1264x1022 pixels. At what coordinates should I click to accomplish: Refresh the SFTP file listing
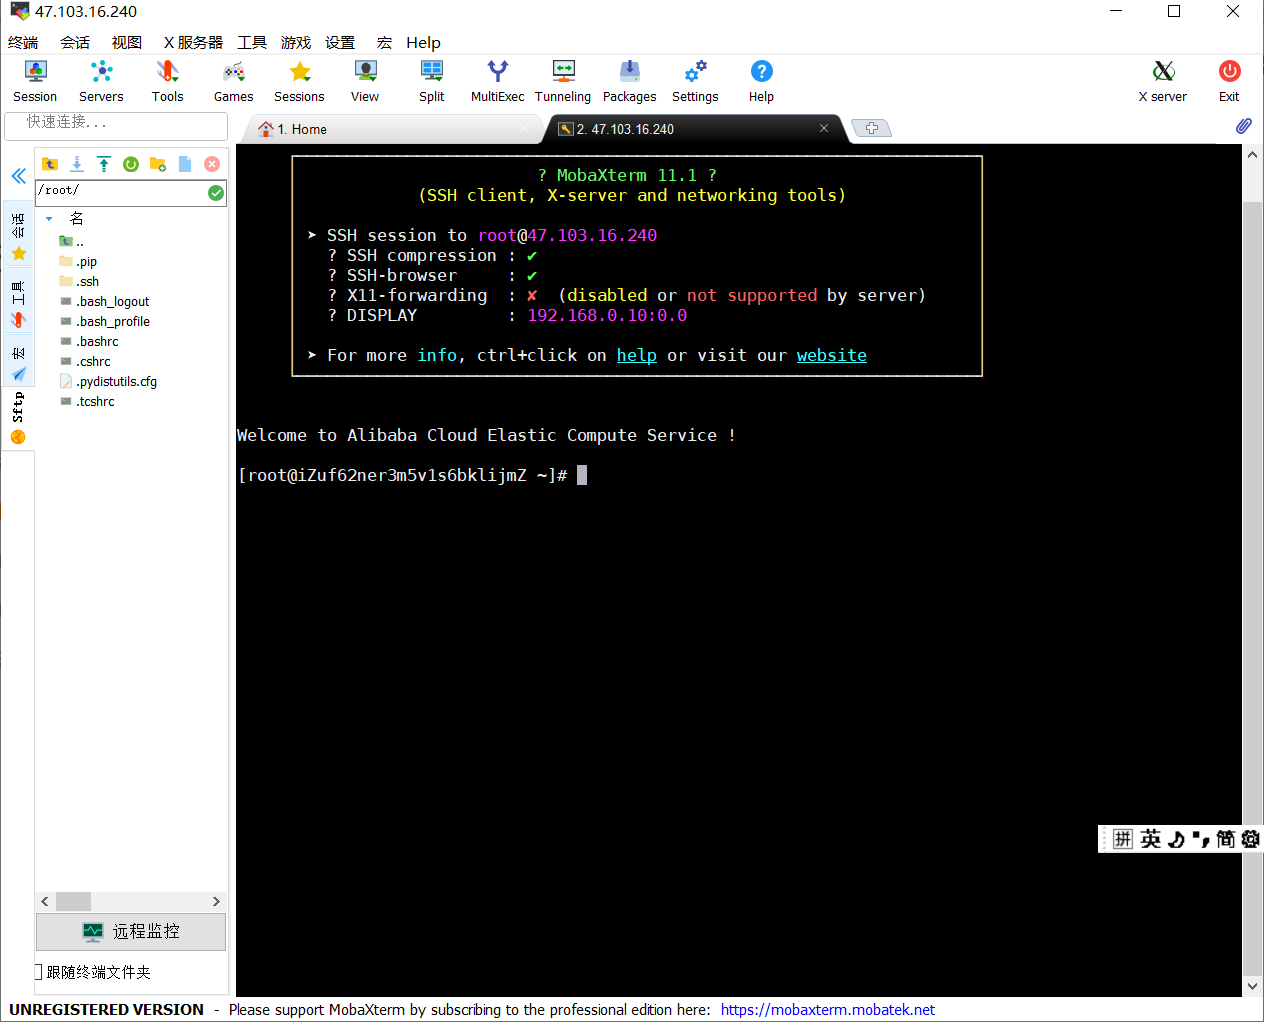pyautogui.click(x=131, y=164)
